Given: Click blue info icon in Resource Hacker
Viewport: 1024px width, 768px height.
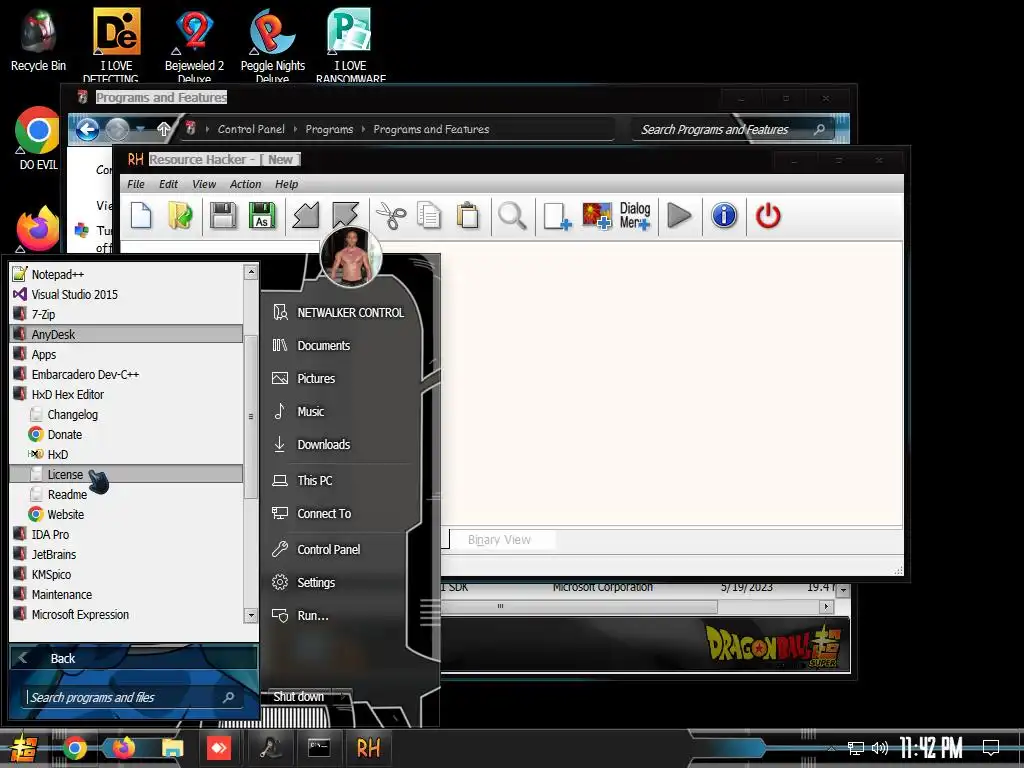Looking at the screenshot, I should pos(724,216).
